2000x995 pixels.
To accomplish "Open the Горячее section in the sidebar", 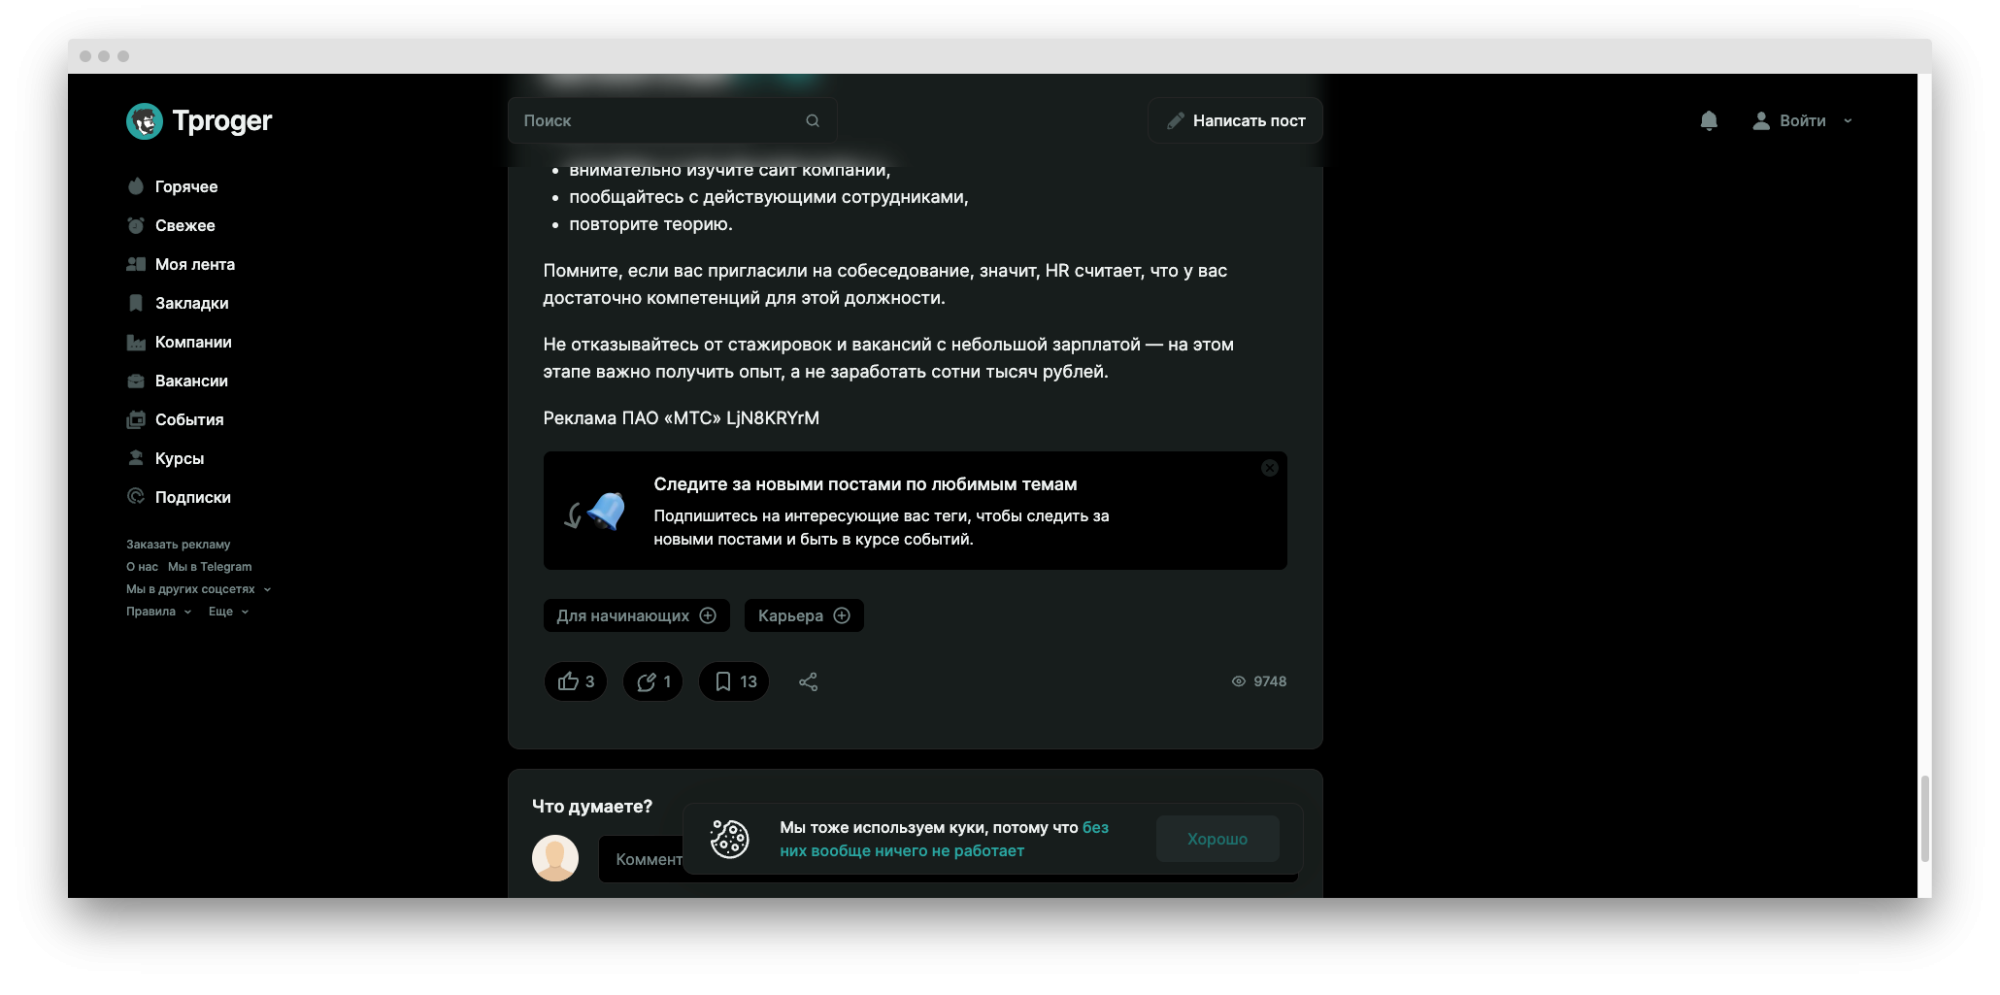I will point(185,186).
